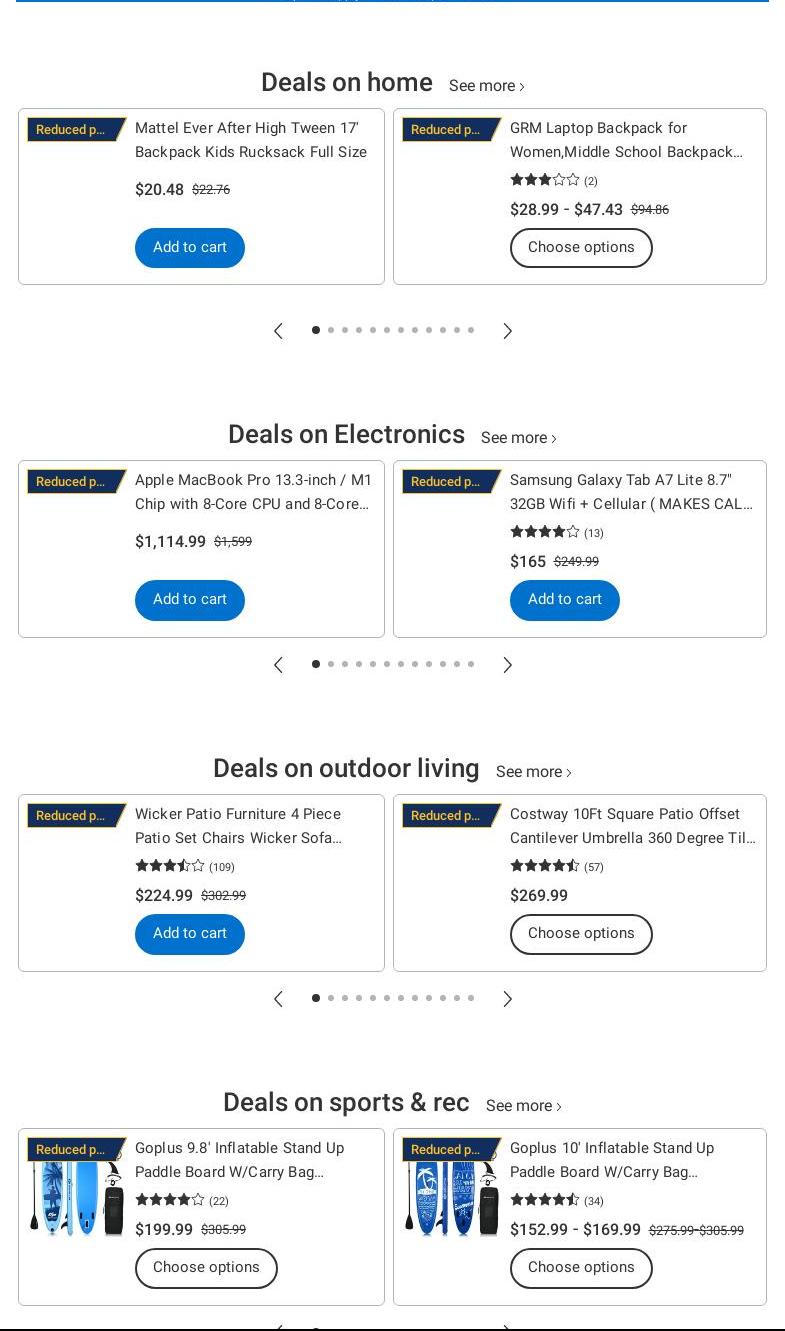Open Wicker Patio Furniture 4 Piece listing

tap(238, 826)
